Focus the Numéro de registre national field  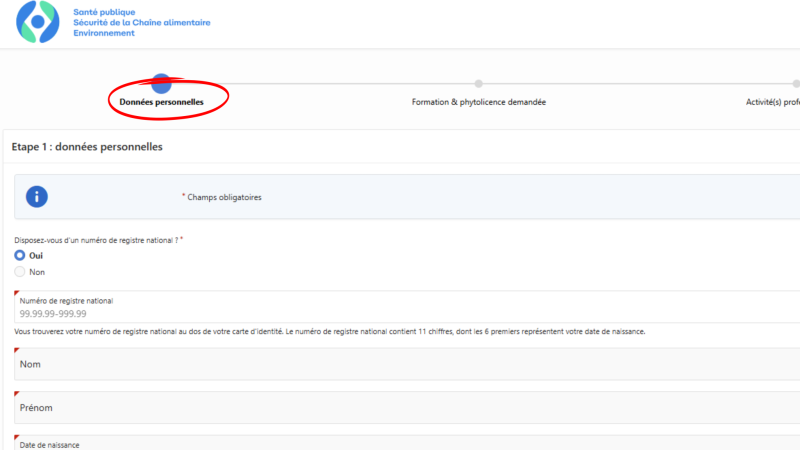[400, 313]
